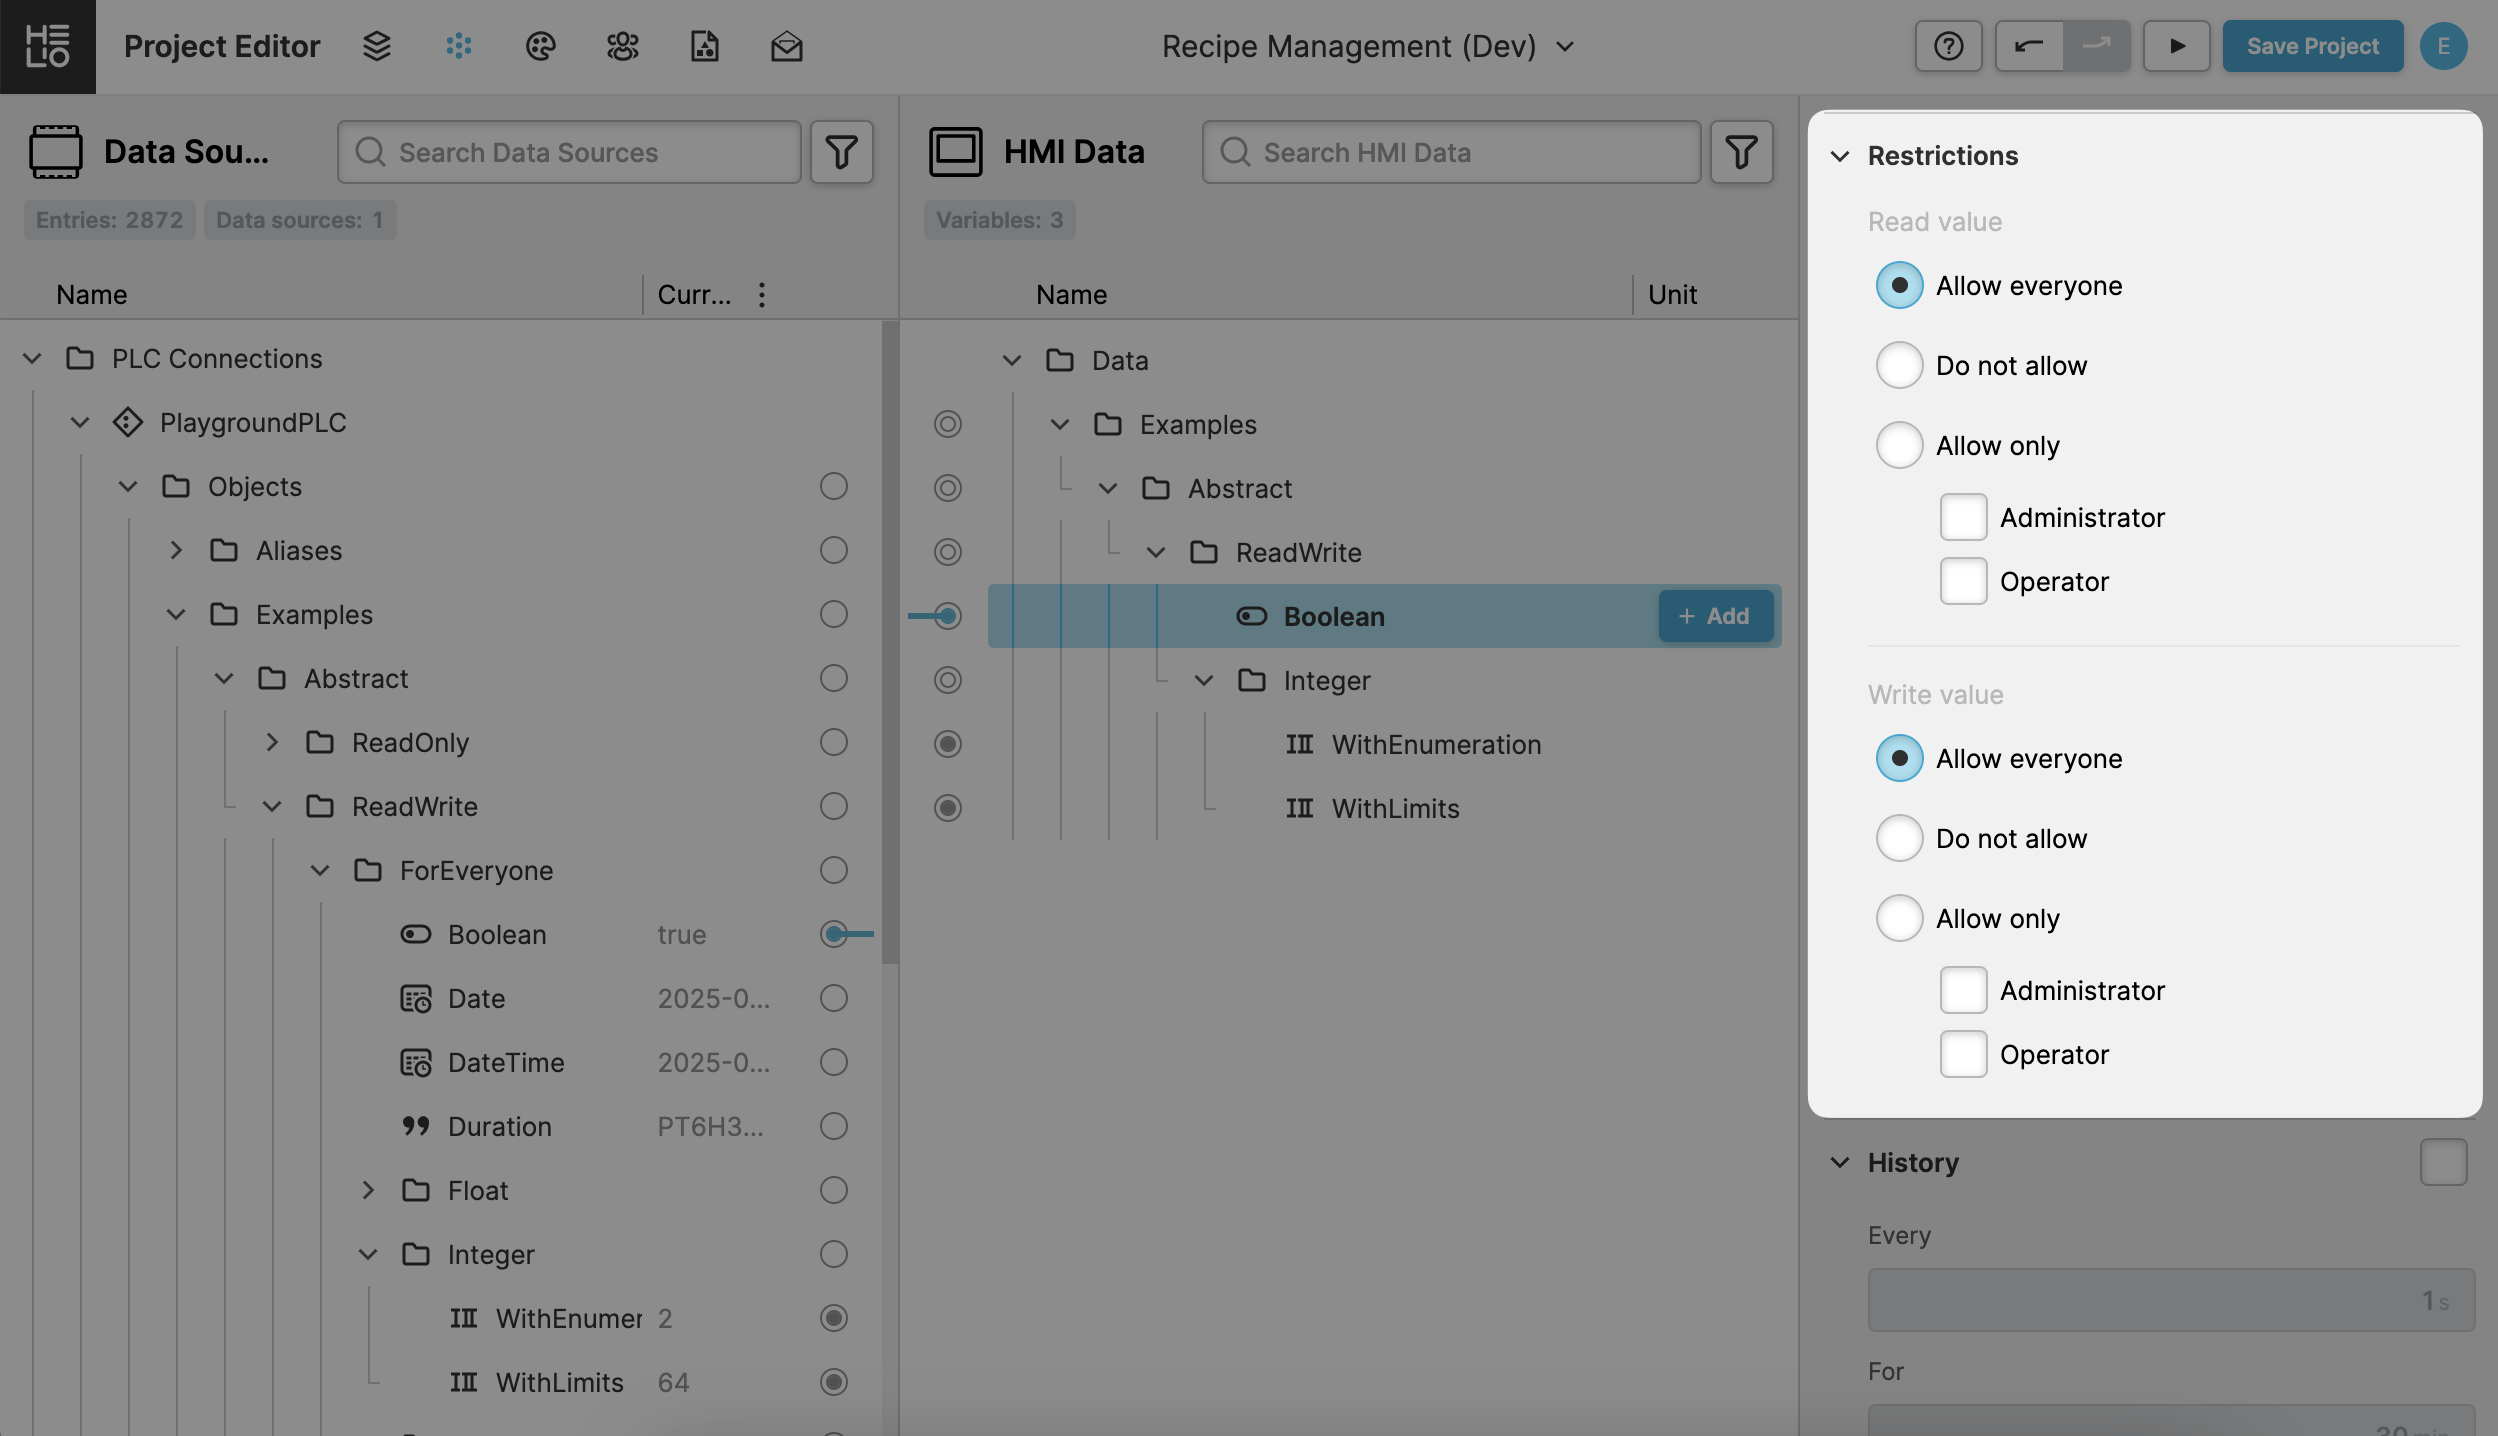
Task: Select 'Do not allow' under Read value
Action: (x=1899, y=365)
